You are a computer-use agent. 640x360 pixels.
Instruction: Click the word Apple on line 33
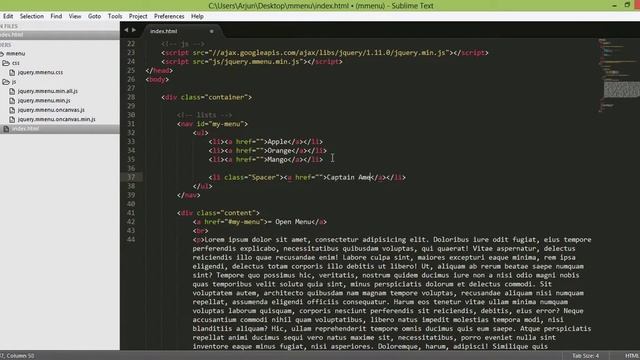tap(278, 142)
